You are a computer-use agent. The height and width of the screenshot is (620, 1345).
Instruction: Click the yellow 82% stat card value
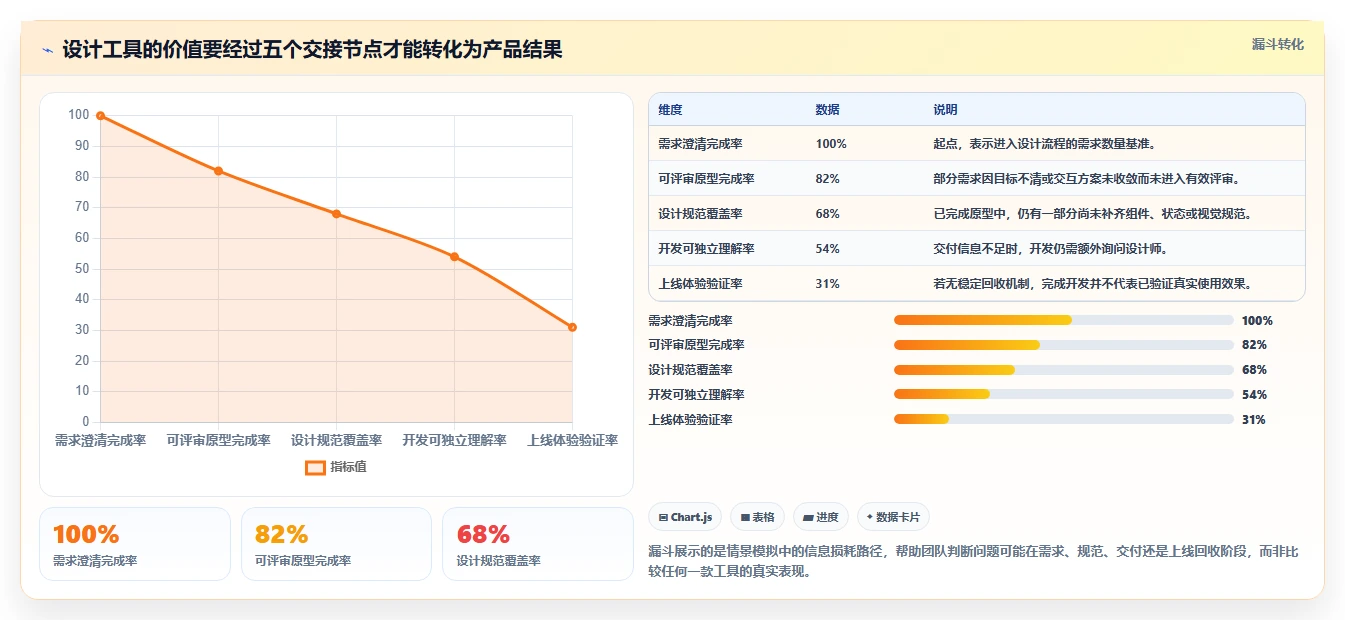pos(281,534)
